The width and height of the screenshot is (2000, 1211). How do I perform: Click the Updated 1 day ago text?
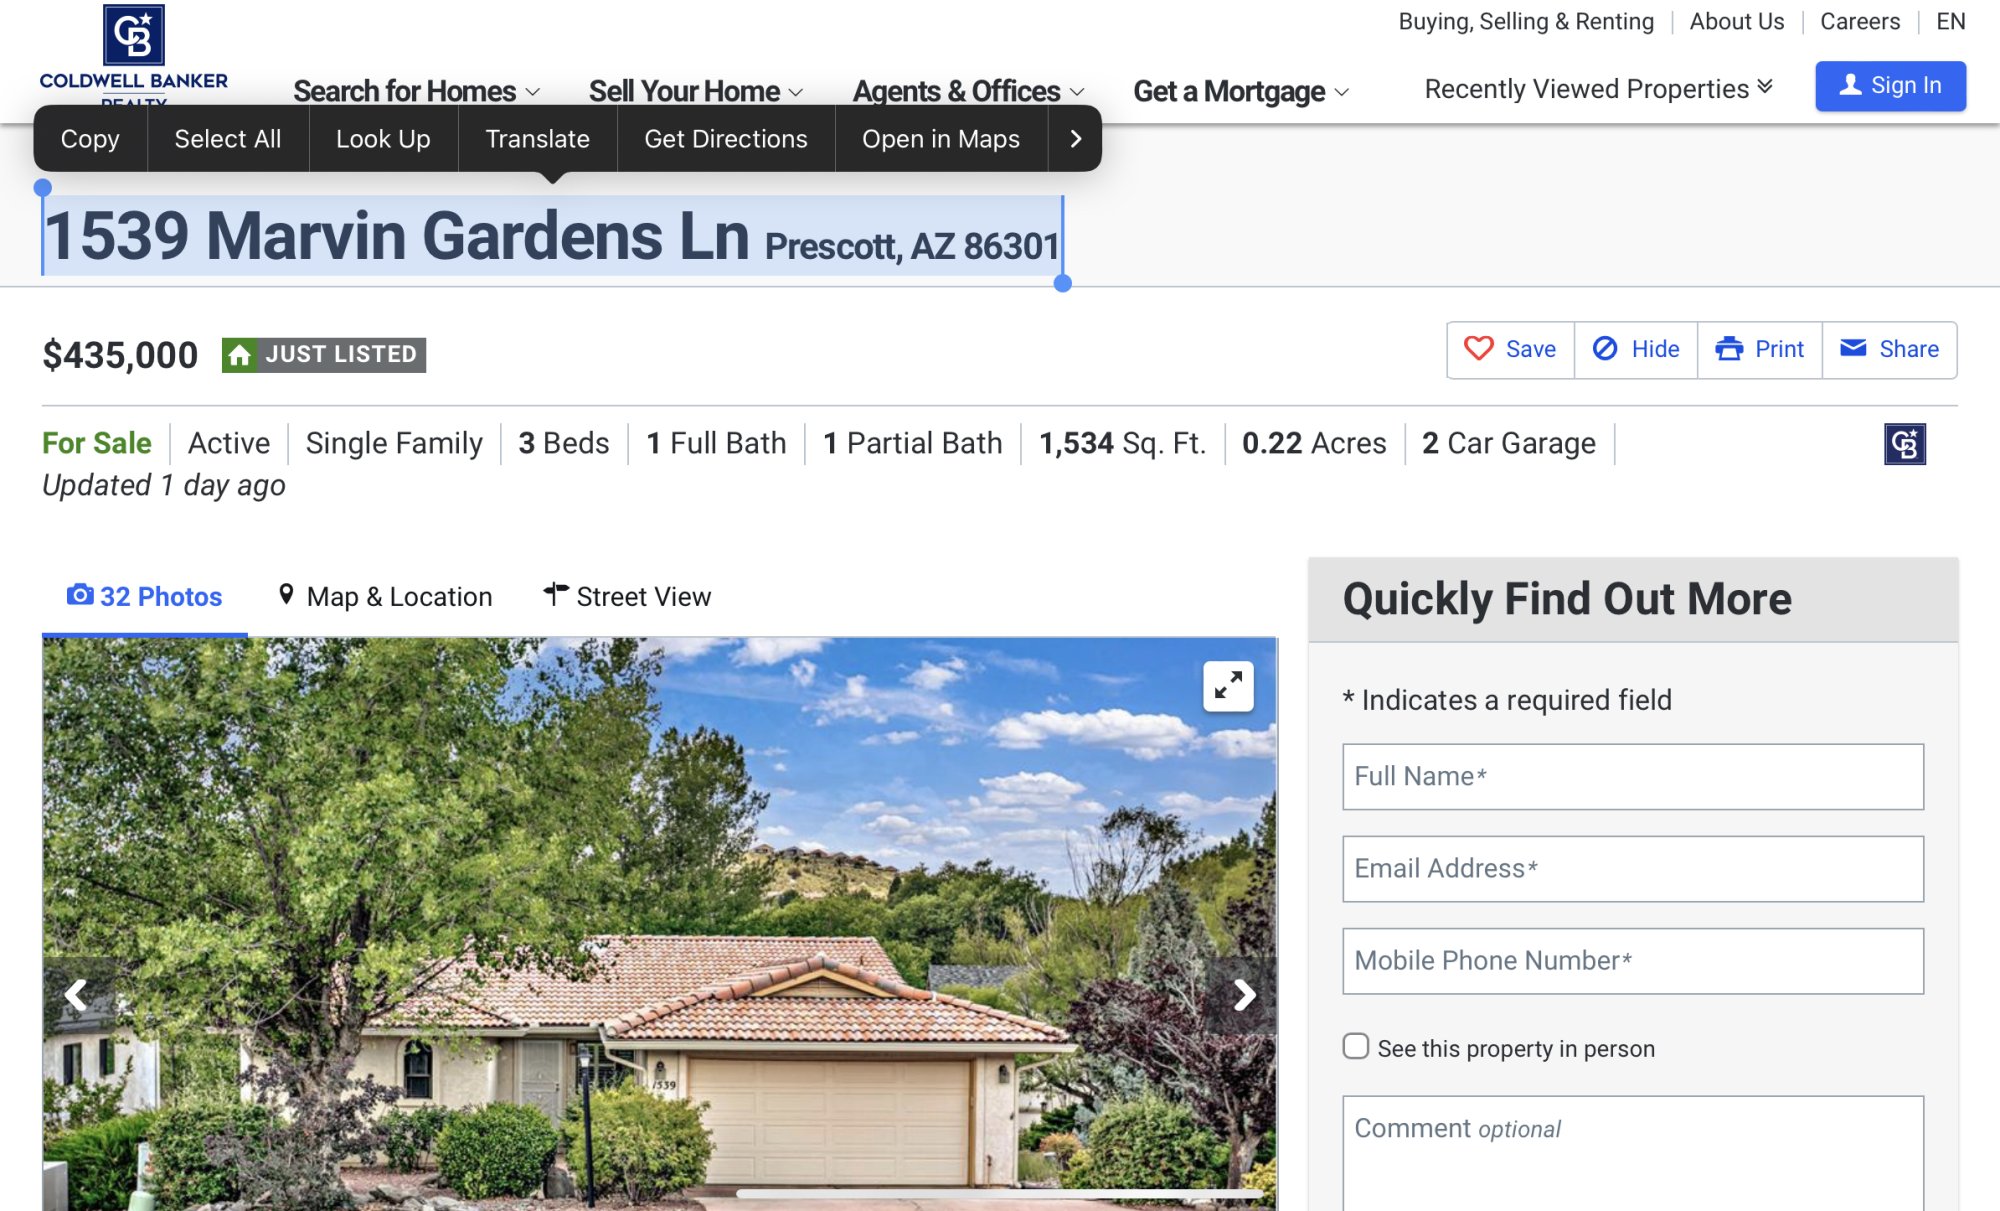164,485
